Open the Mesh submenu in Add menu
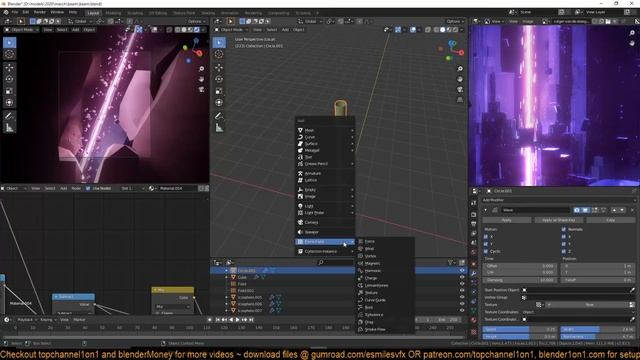The height and width of the screenshot is (360, 640). pos(325,130)
